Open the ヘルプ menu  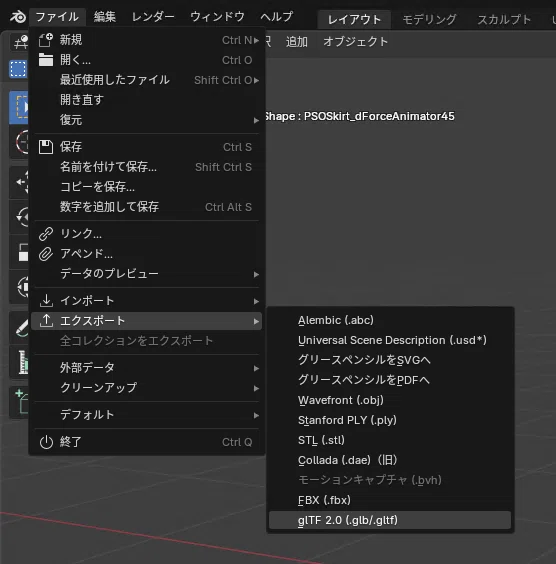click(277, 17)
